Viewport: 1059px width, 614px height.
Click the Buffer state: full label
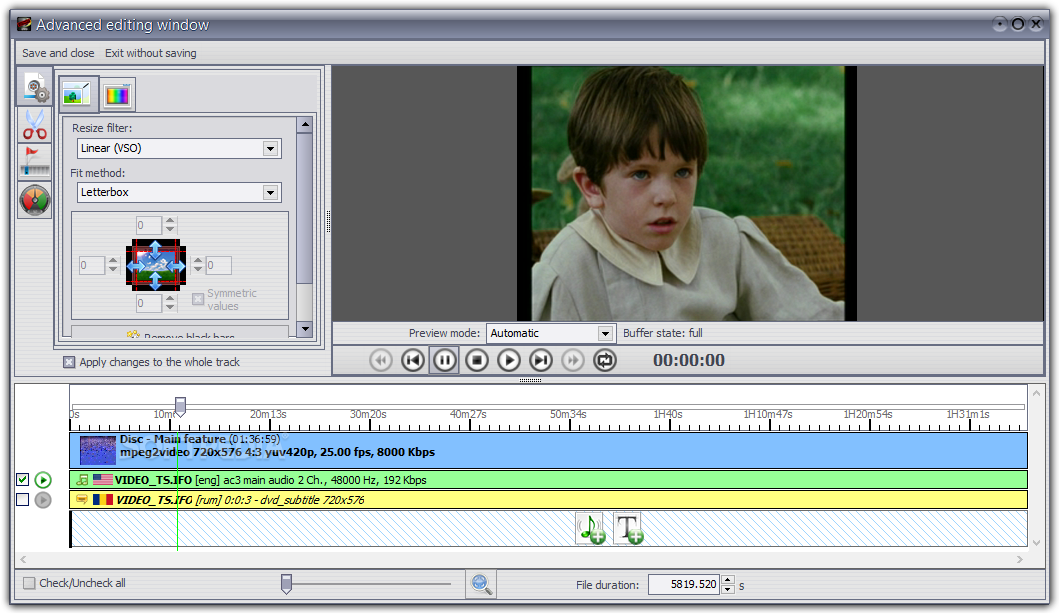pos(663,333)
